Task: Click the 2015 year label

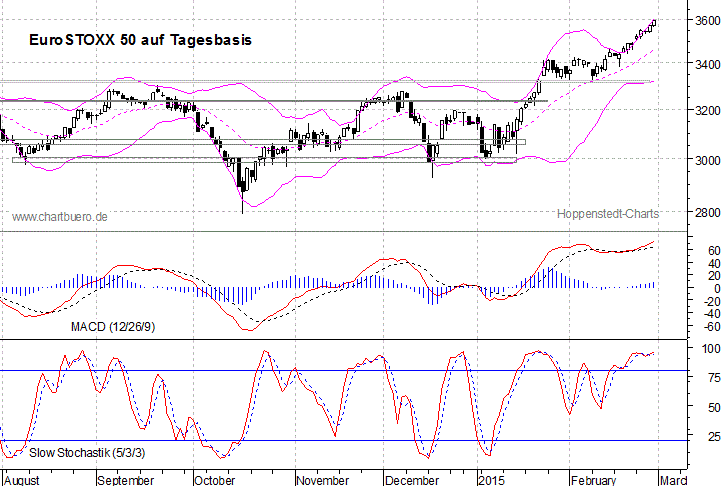Action: (x=491, y=480)
